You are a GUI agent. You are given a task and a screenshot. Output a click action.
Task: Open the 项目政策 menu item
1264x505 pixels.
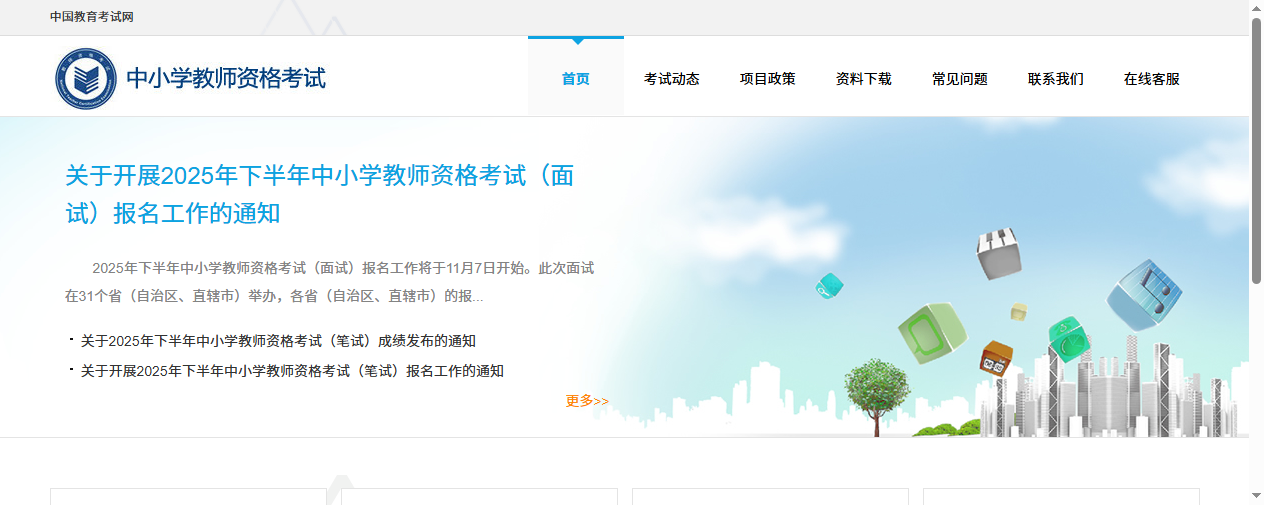click(767, 79)
